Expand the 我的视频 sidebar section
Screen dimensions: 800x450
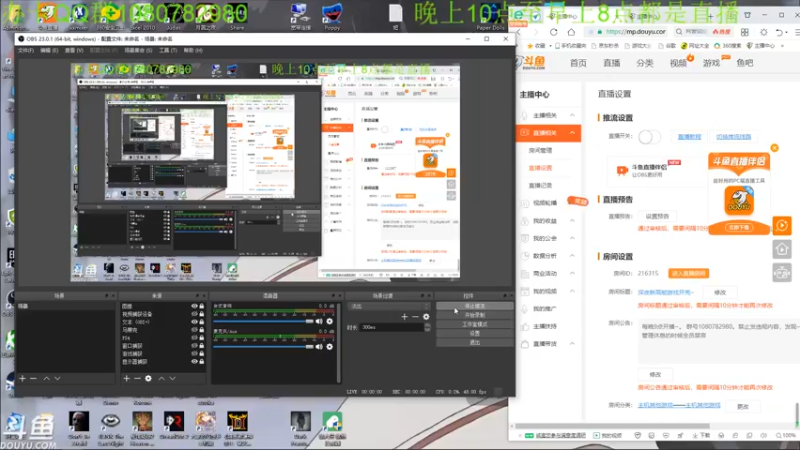(x=572, y=291)
